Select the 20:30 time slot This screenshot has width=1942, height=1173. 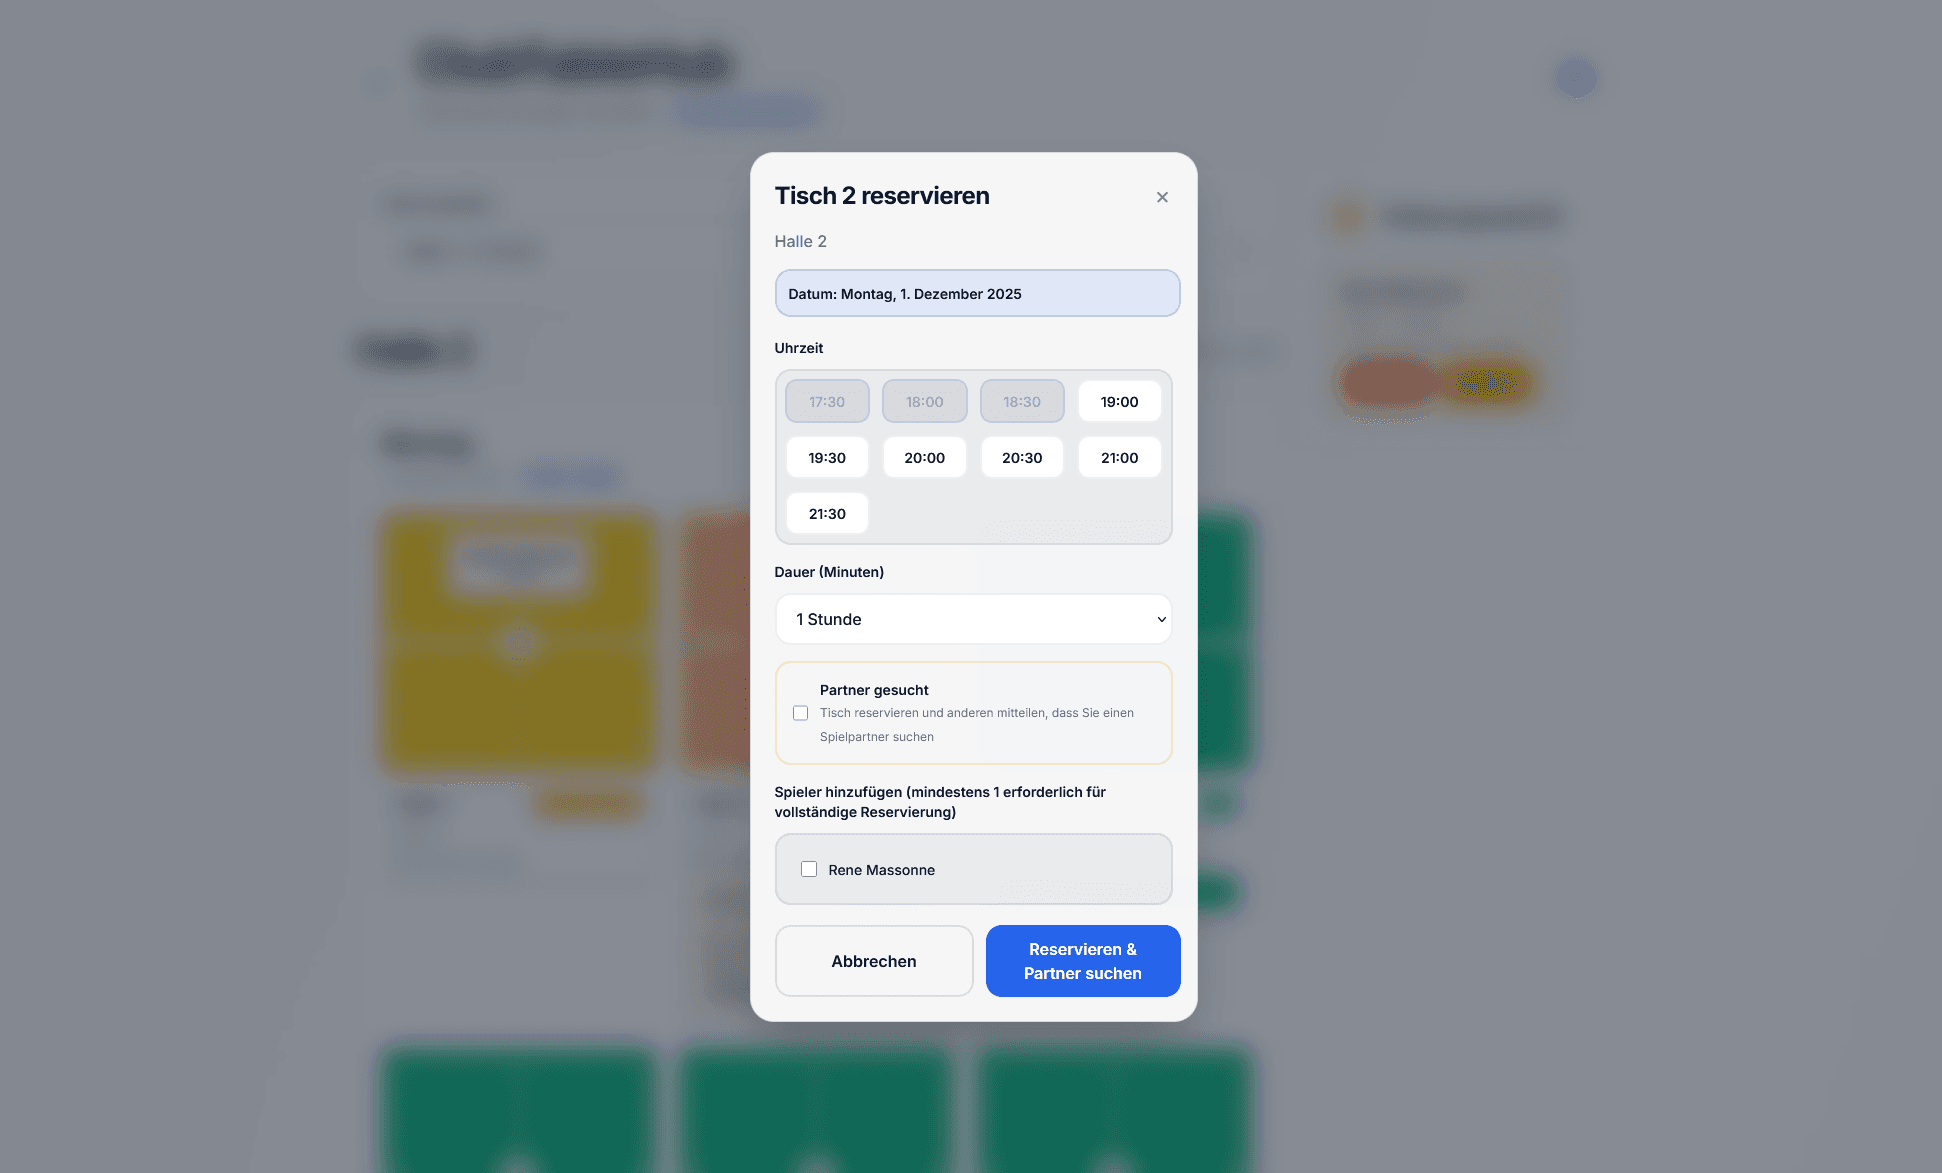pos(1022,457)
